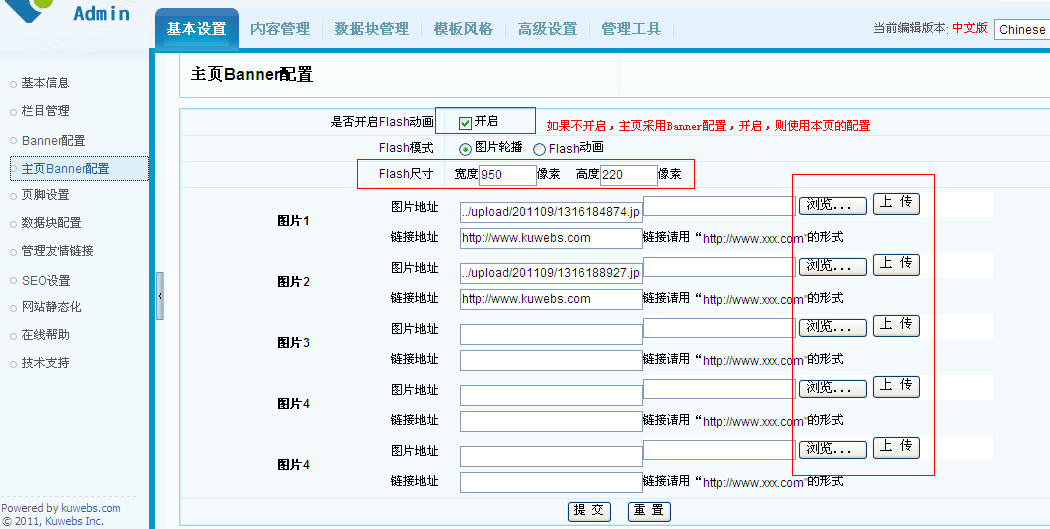
Task: Open 数据块配置 in the sidebar
Action: pyautogui.click(x=51, y=223)
